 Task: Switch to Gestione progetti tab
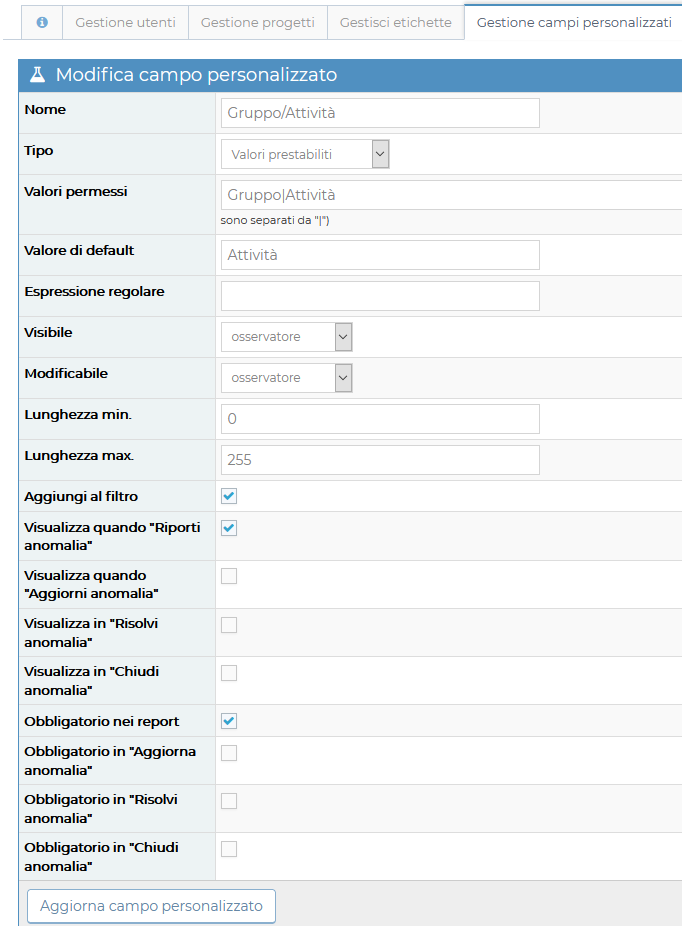click(257, 22)
